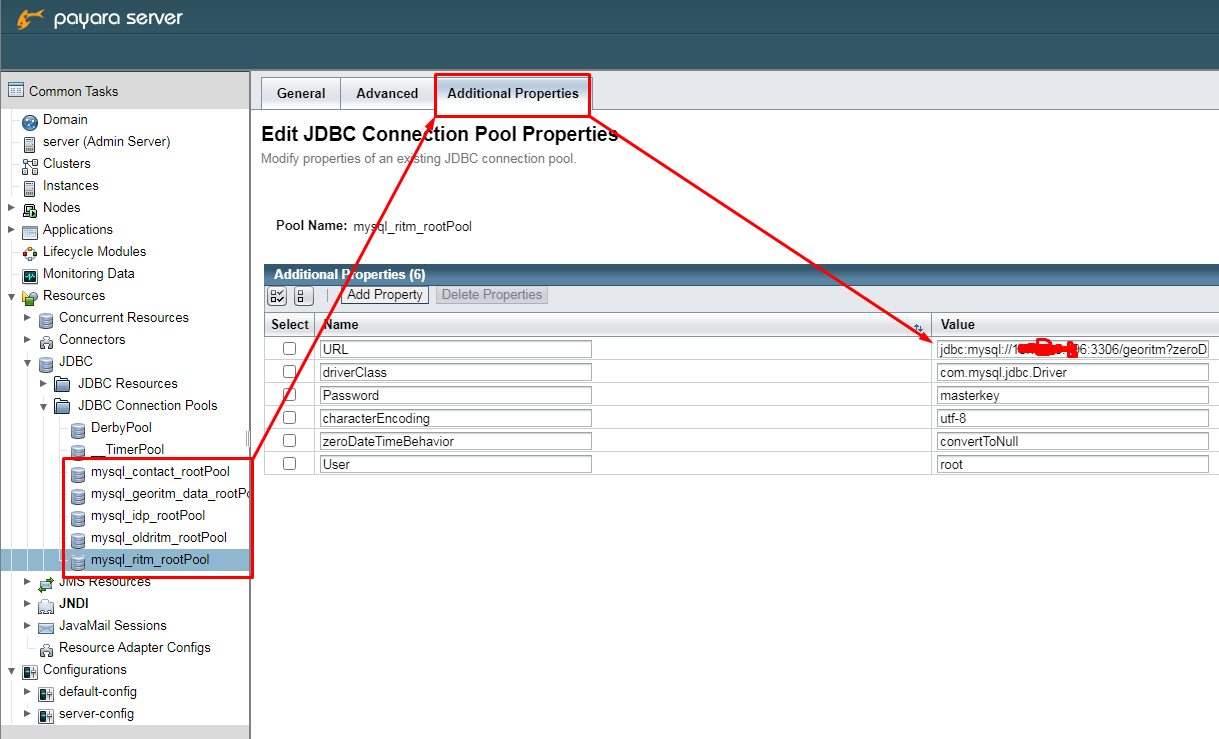Click the server-config icon
This screenshot has height=739, width=1219.
pyautogui.click(x=46, y=714)
